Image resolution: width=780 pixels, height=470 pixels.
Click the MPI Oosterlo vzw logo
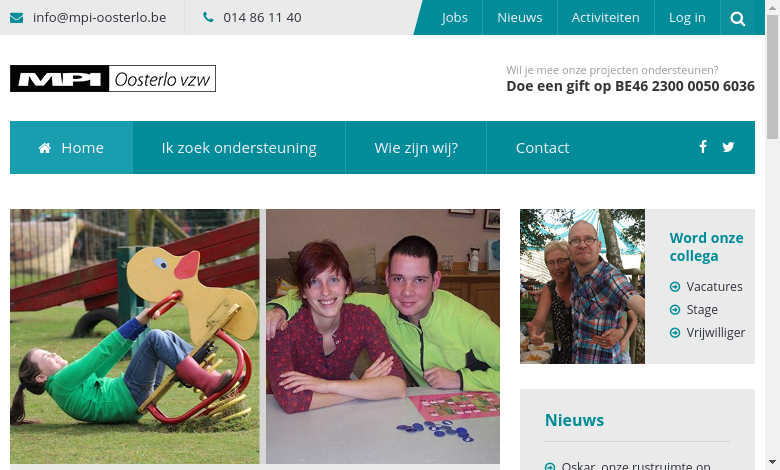pyautogui.click(x=113, y=79)
